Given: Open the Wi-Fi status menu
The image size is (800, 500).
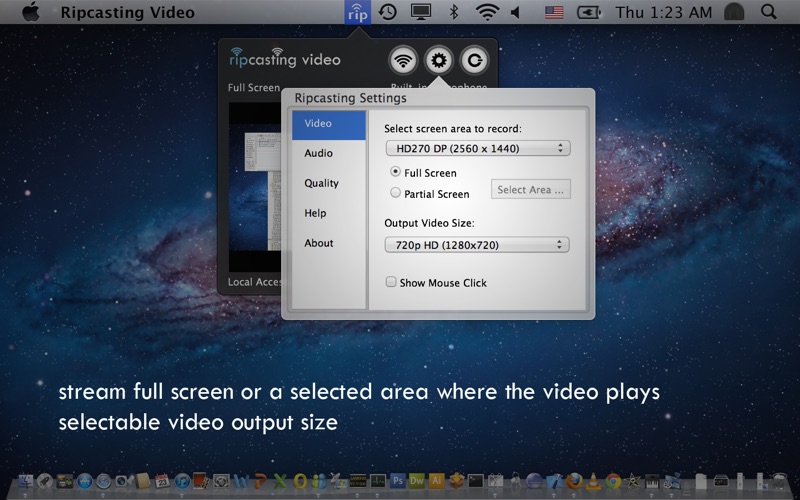Looking at the screenshot, I should [487, 12].
